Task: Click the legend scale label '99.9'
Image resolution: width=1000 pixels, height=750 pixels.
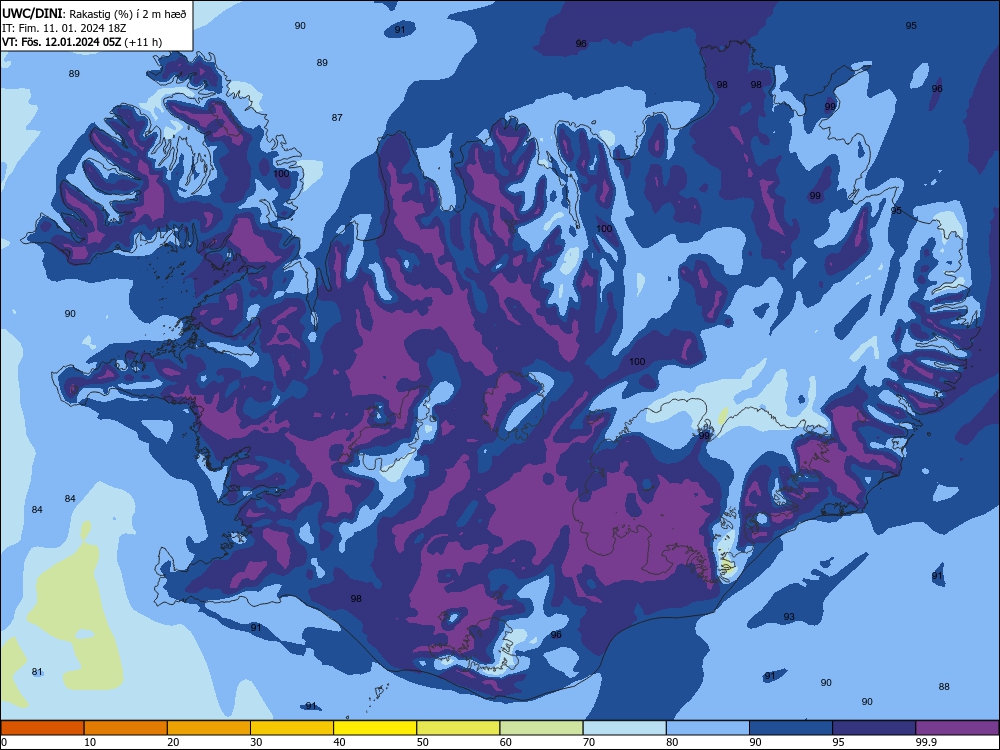Action: 926,742
